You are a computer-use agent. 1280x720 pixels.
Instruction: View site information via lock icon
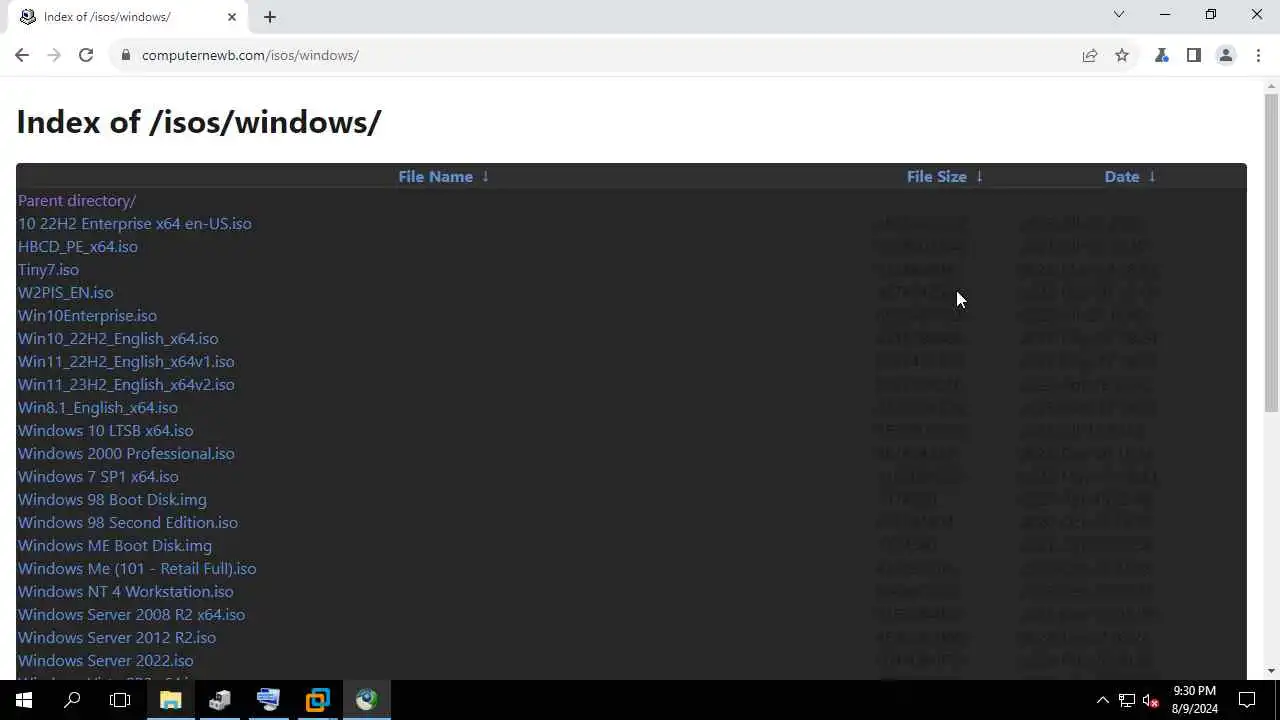pos(126,55)
